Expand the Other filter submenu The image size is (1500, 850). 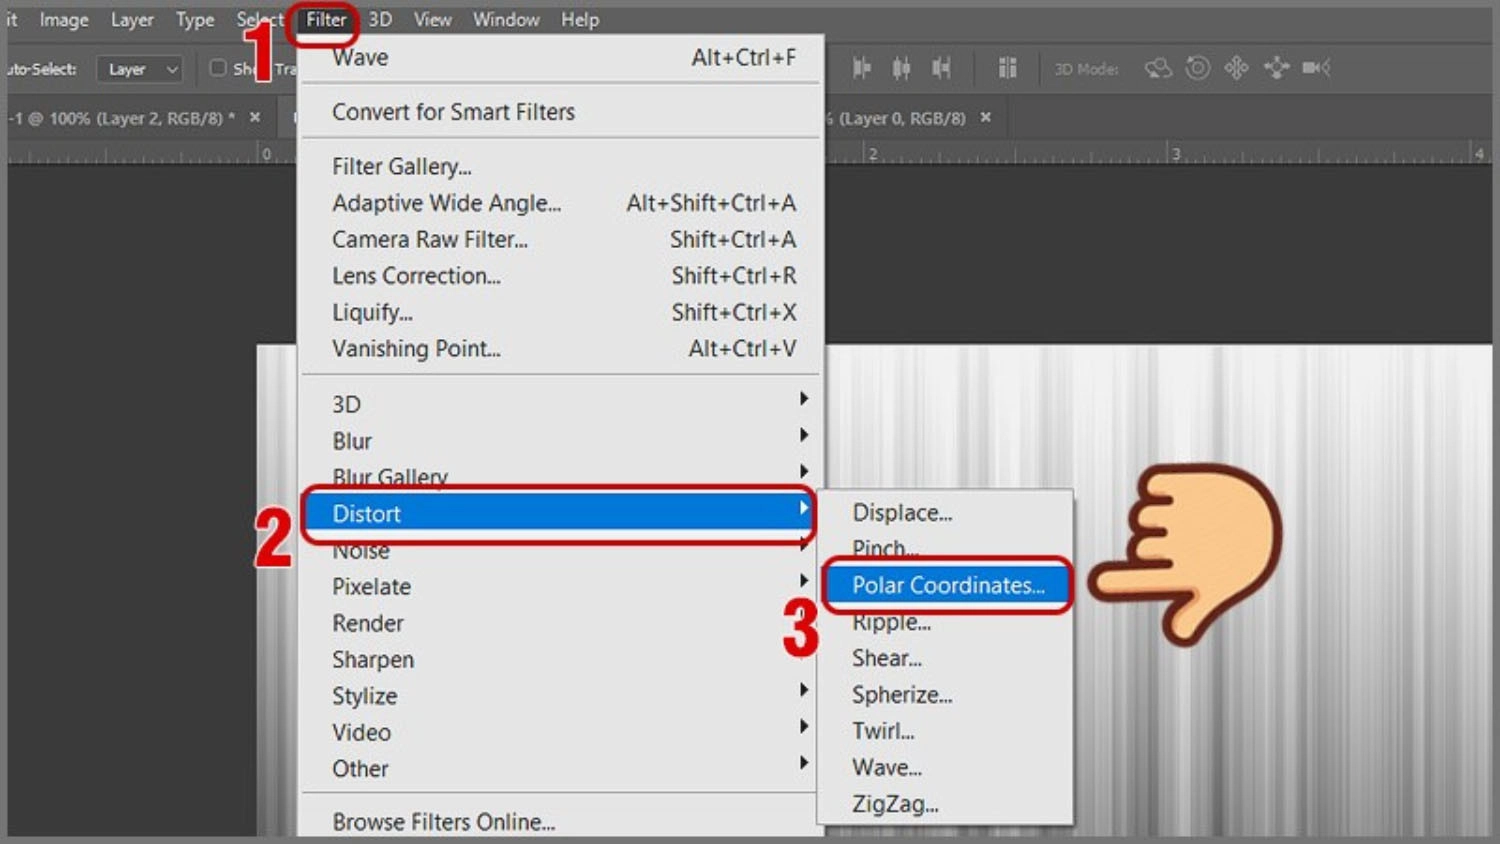point(562,769)
